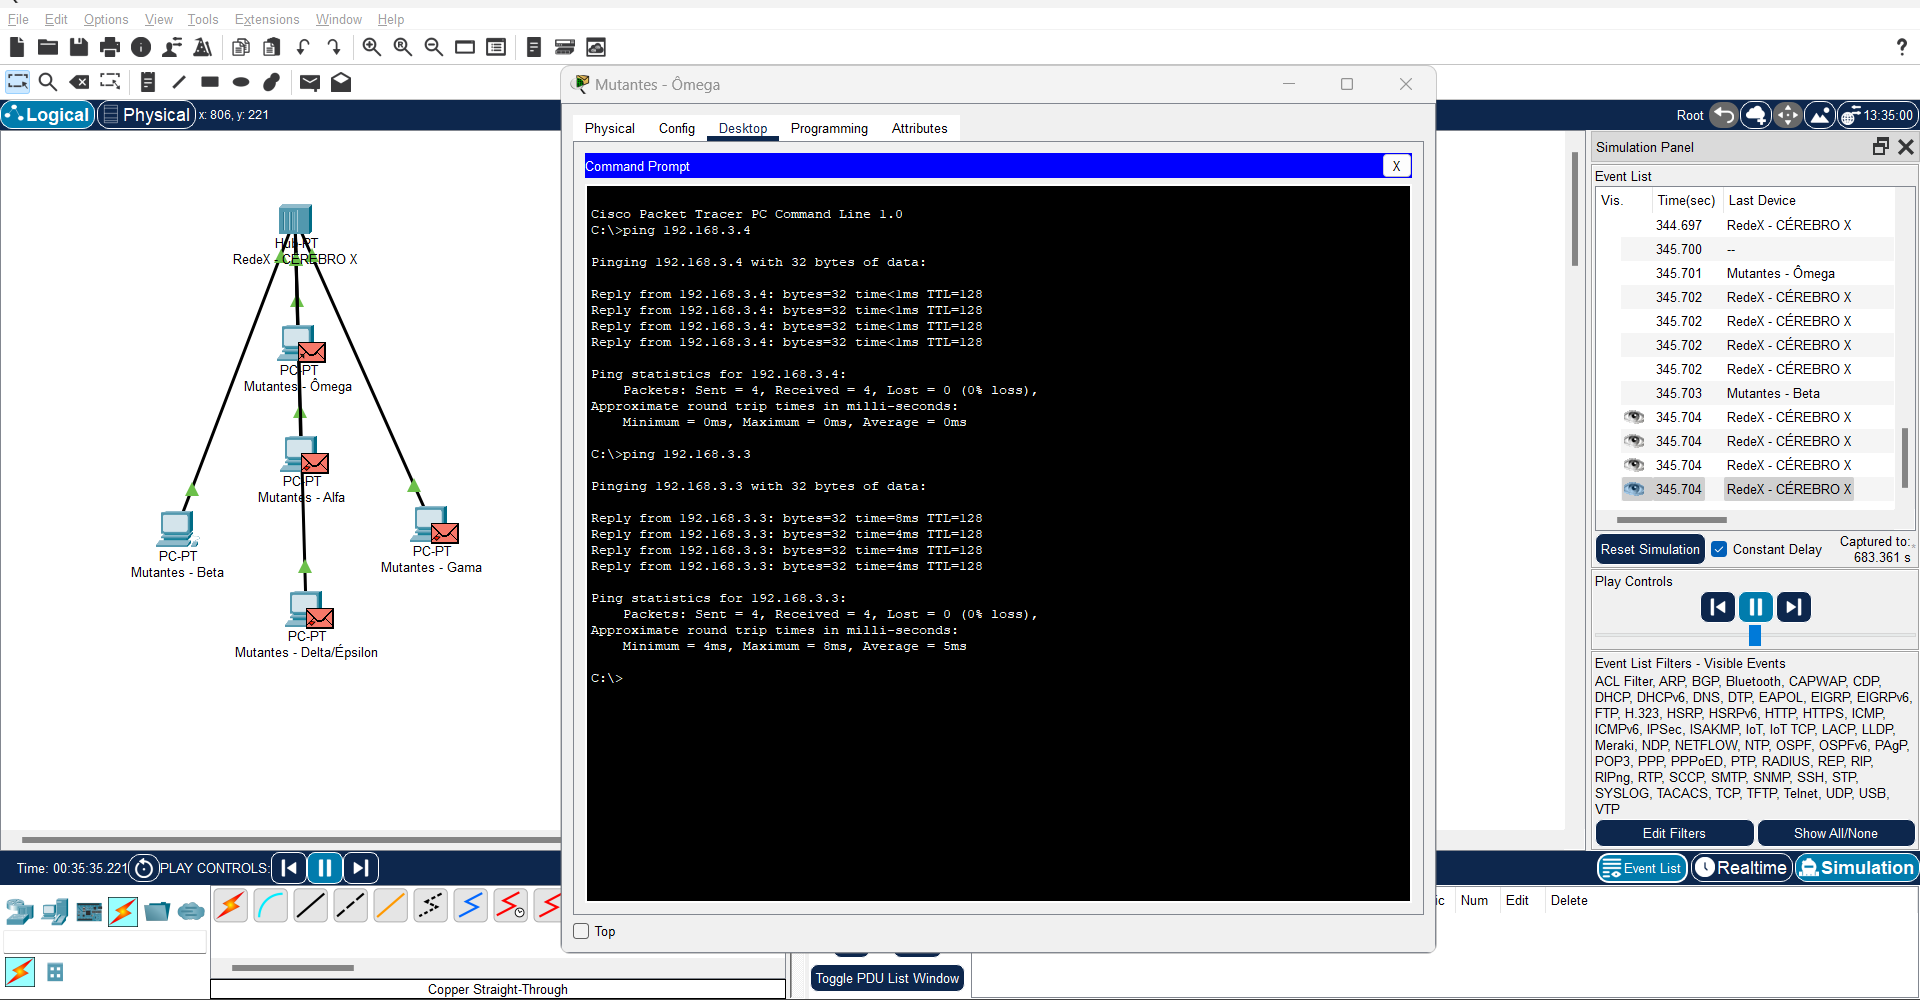
Task: Pick the Automatic connection type lightning icon
Action: (231, 906)
